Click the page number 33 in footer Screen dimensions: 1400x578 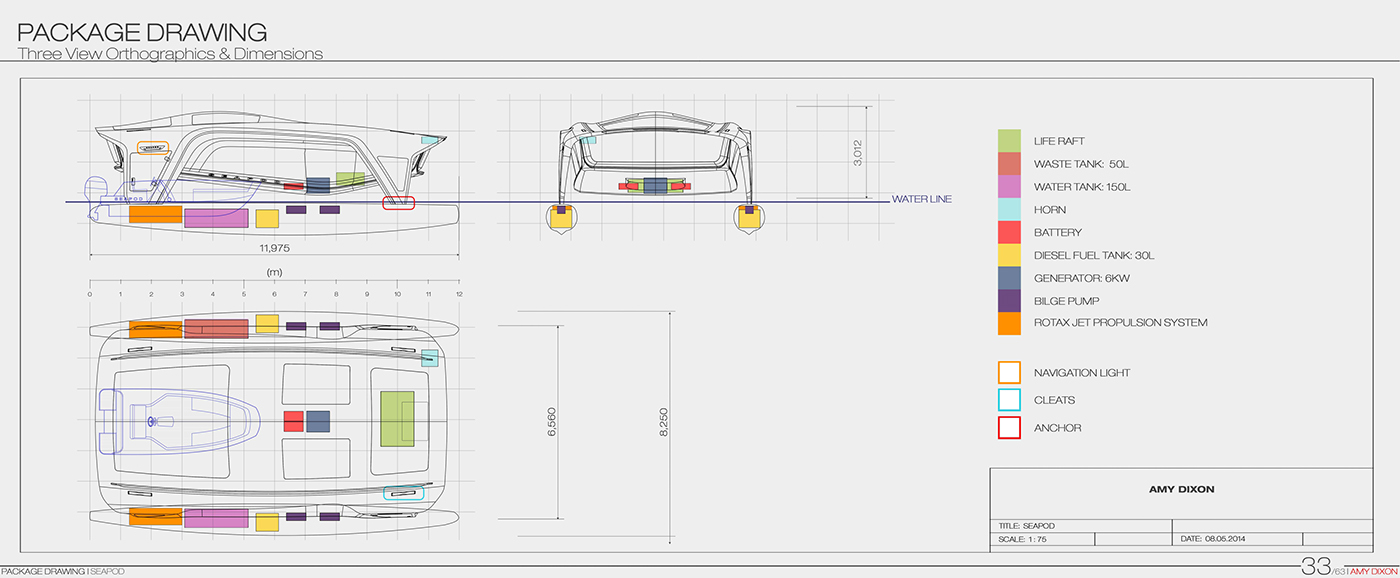(1315, 565)
